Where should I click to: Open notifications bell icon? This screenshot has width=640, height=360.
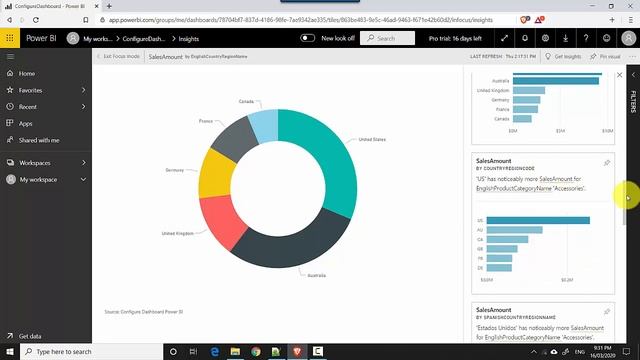point(525,38)
